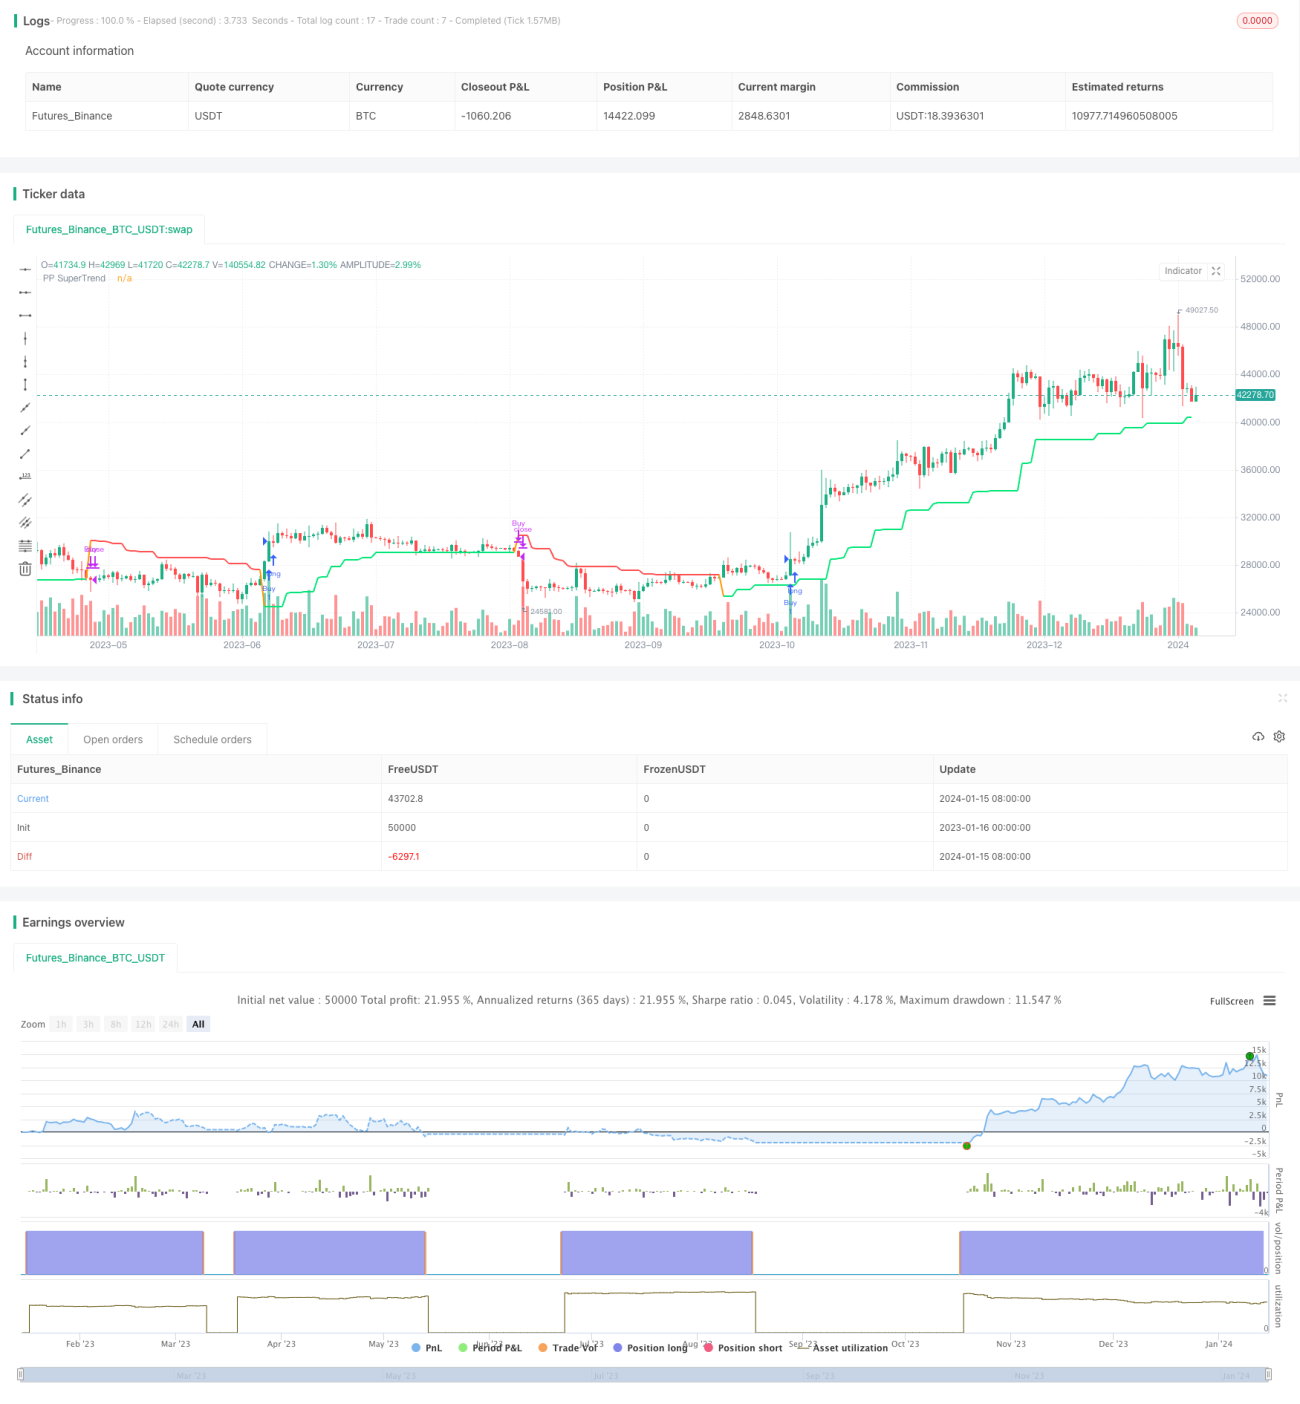Click FullScreen on earnings overview

coord(1231,1001)
